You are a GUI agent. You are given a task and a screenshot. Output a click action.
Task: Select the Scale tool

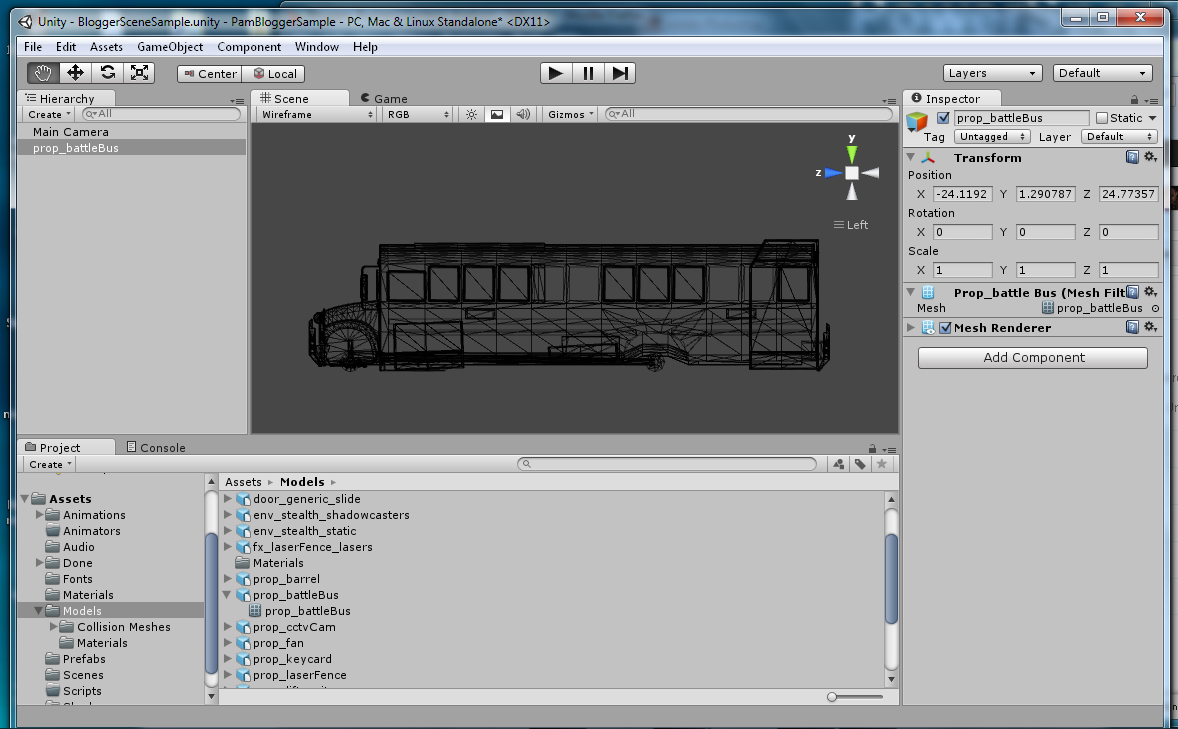click(x=139, y=73)
